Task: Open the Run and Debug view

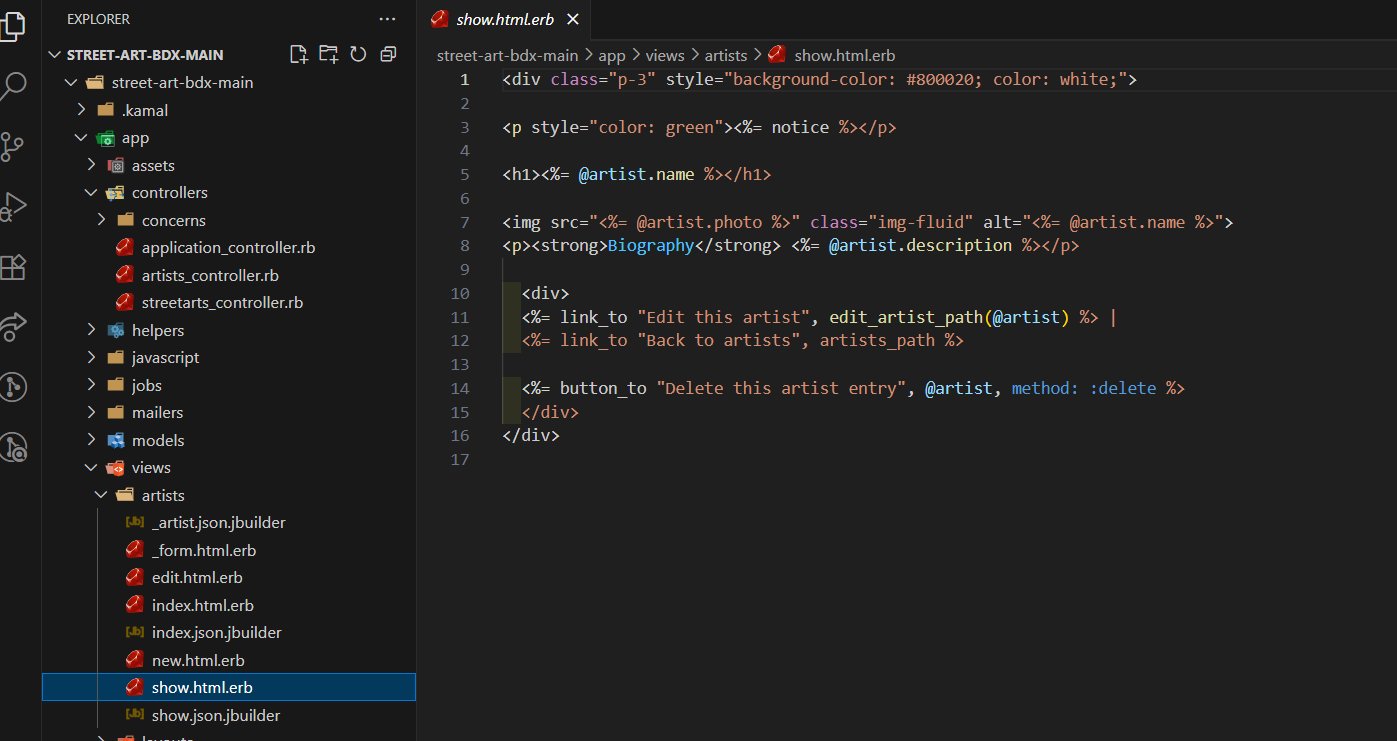Action: click(12, 207)
